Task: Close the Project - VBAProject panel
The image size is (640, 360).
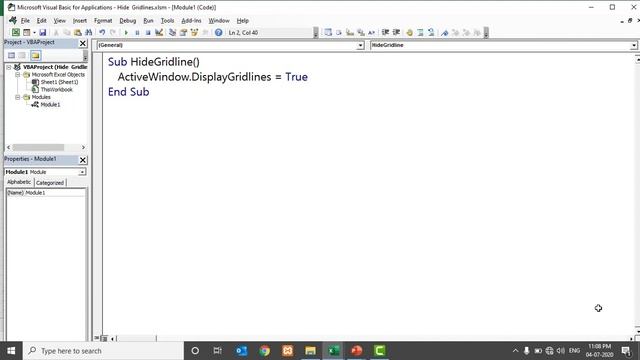Action: tap(83, 43)
